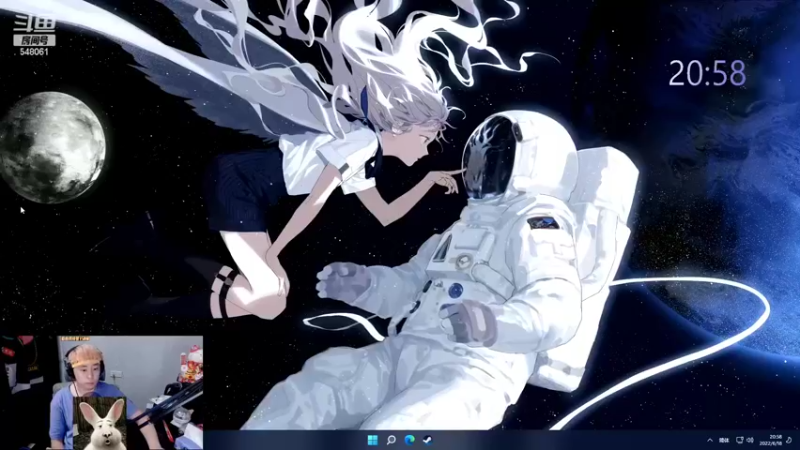Expand hidden system tray icons chevron
800x450 pixels.
710,440
